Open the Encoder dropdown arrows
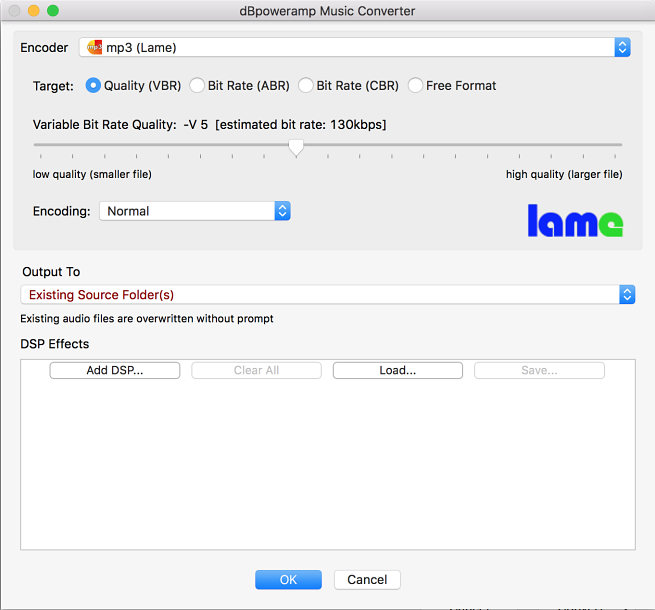 click(622, 47)
